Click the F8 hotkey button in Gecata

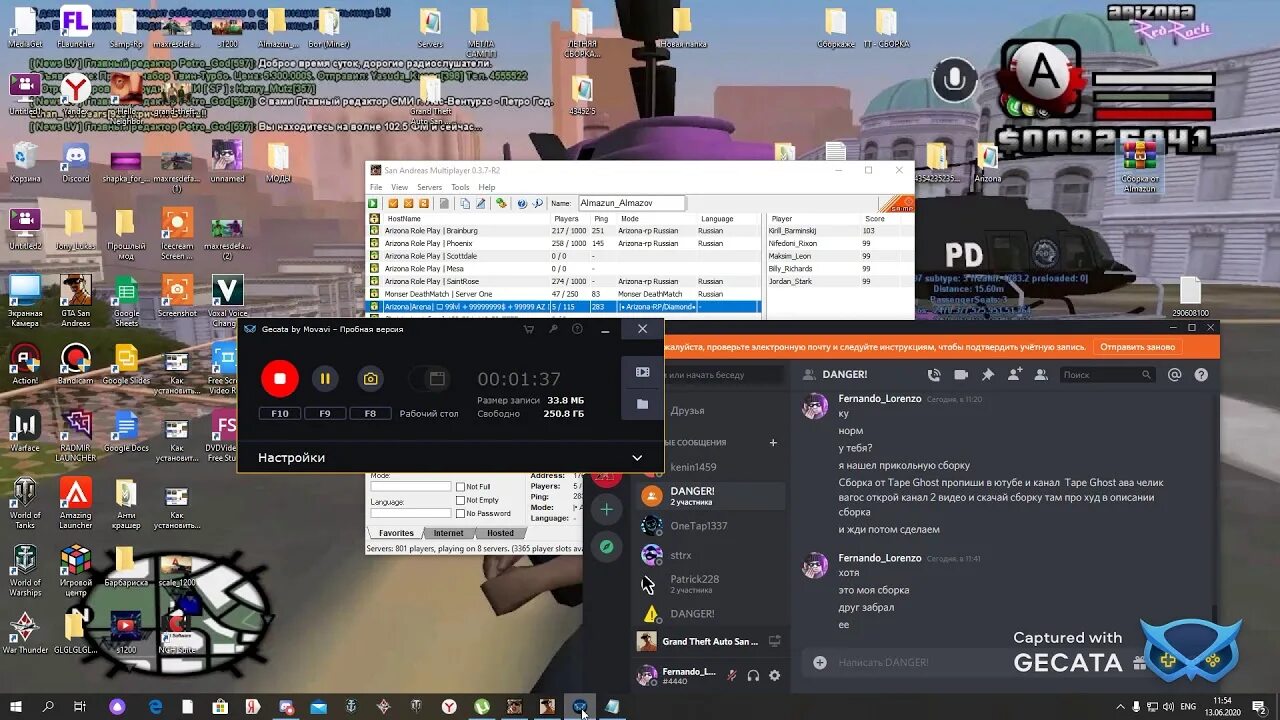pyautogui.click(x=370, y=413)
